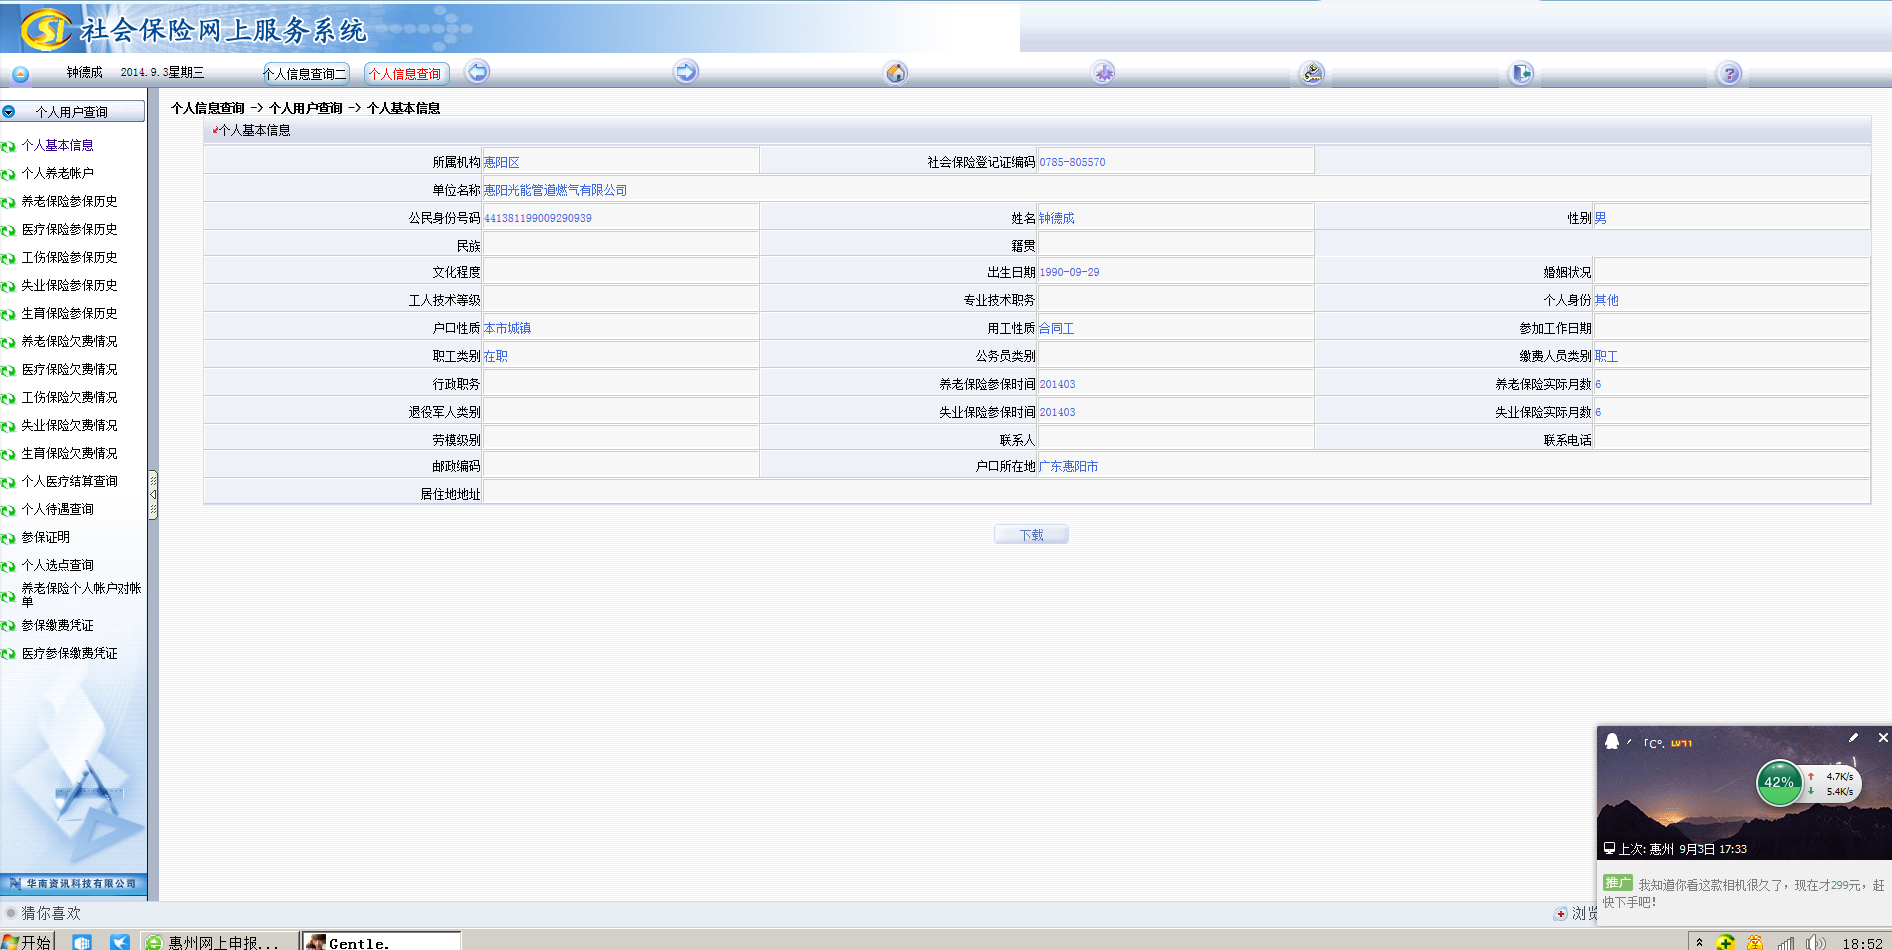Click the volume speaker tray icon

tap(1815, 942)
